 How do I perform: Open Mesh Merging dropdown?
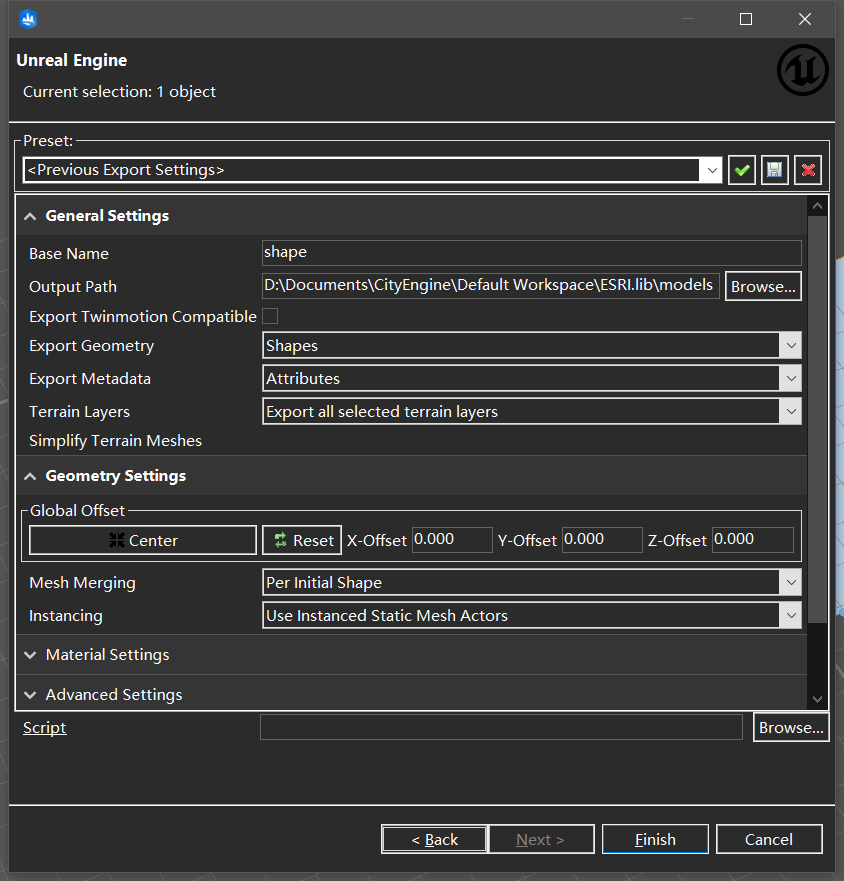(x=791, y=582)
